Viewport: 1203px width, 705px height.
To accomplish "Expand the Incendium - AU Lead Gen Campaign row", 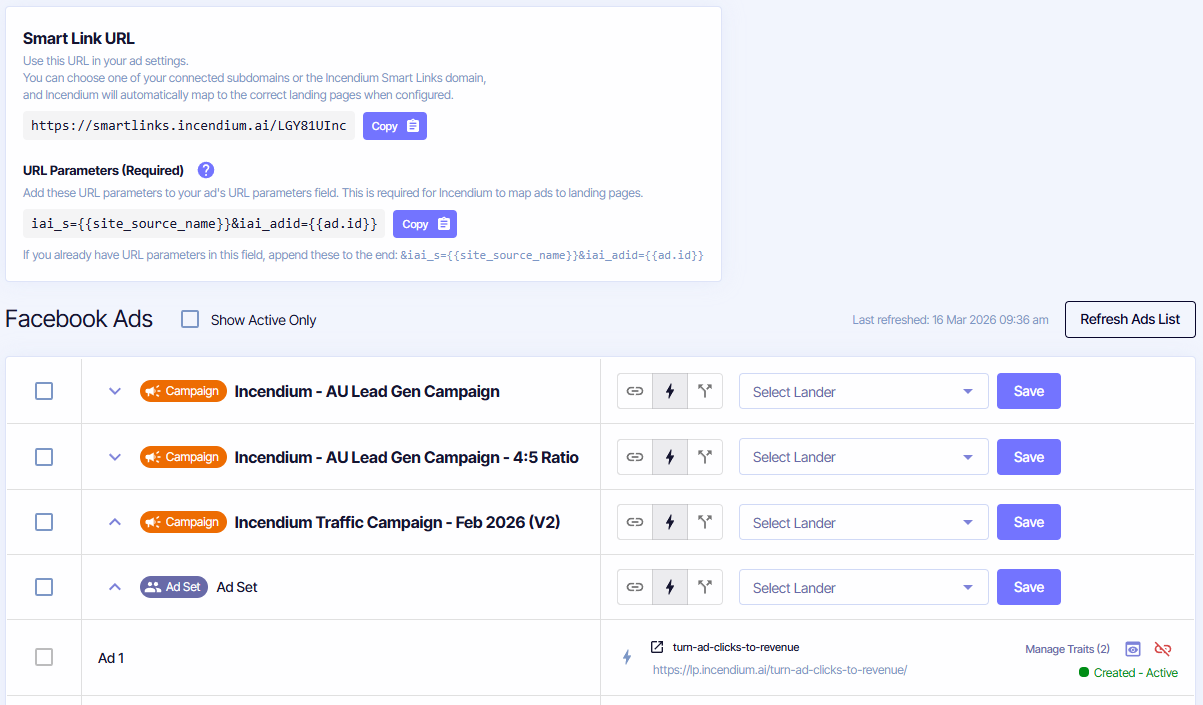I will coord(115,391).
